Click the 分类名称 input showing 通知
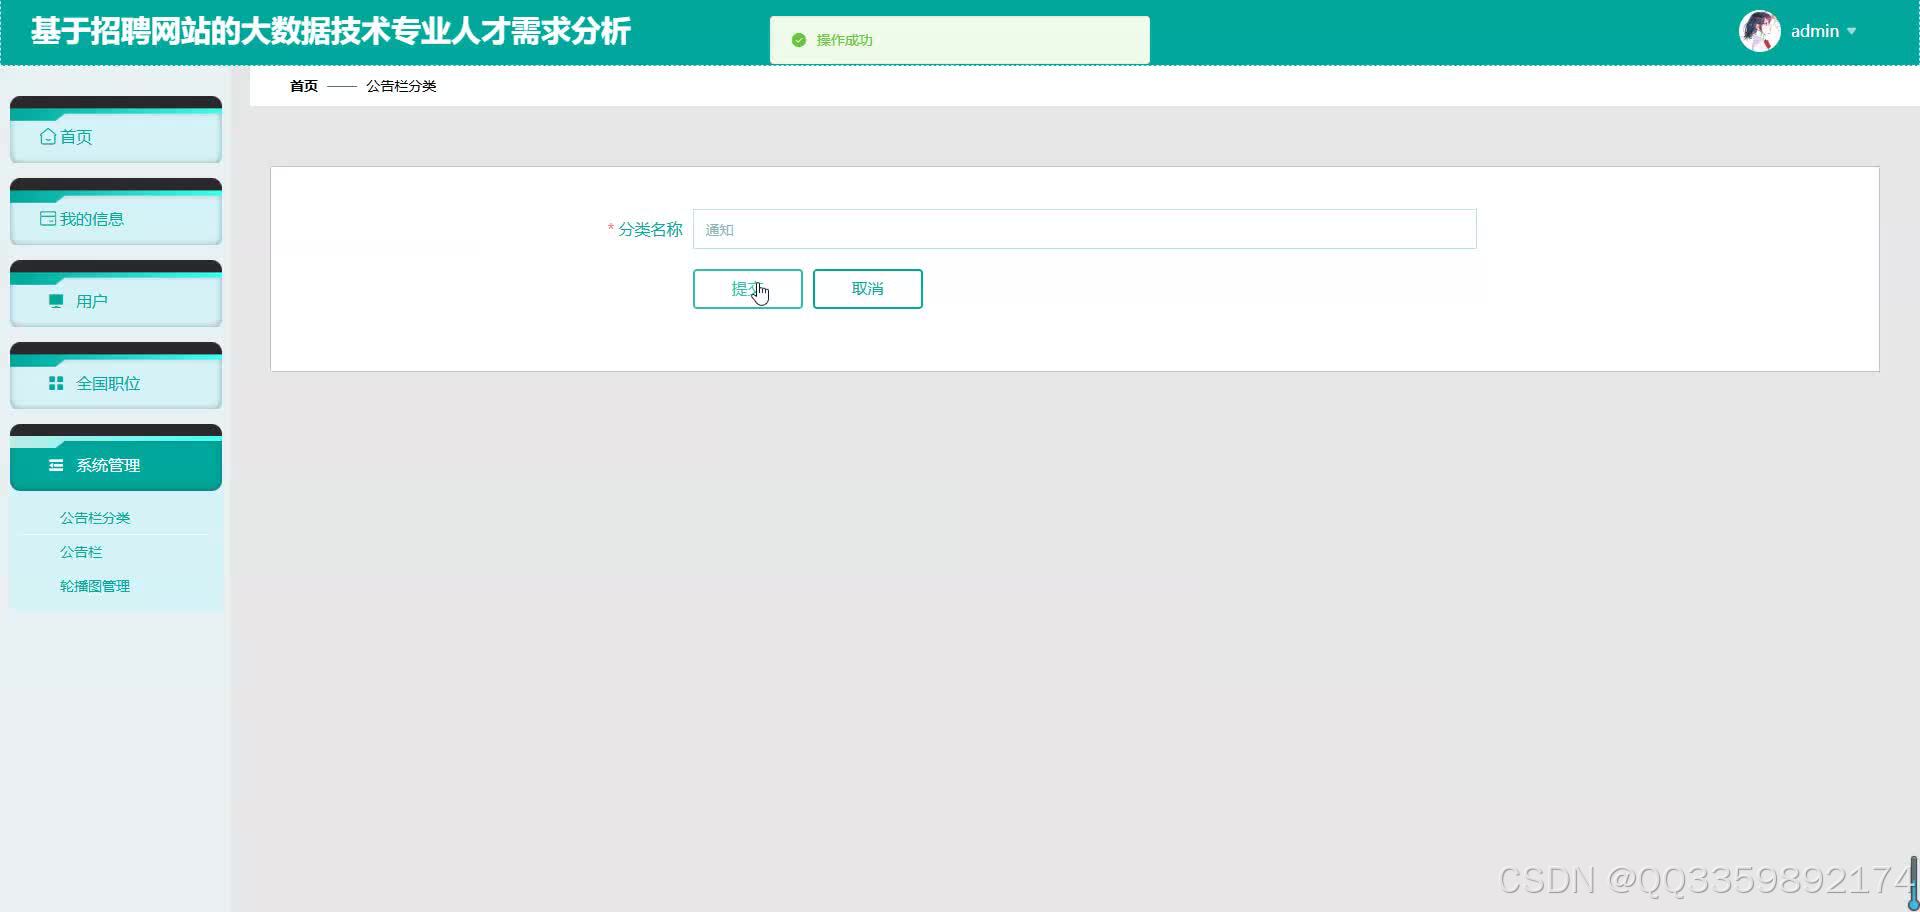The width and height of the screenshot is (1920, 912). coord(1084,229)
